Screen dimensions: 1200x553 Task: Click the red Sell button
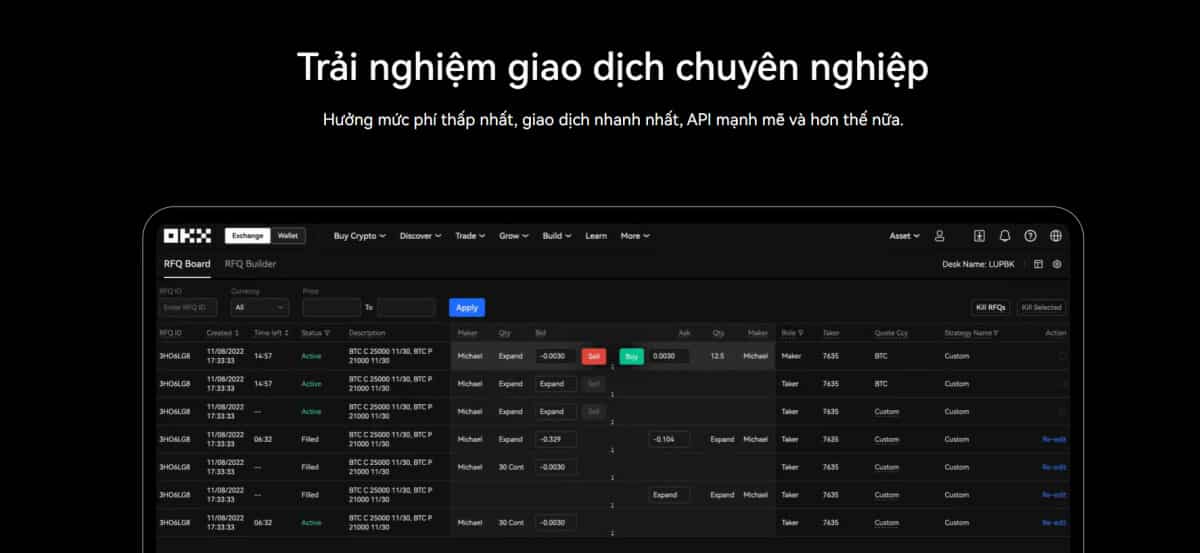594,356
